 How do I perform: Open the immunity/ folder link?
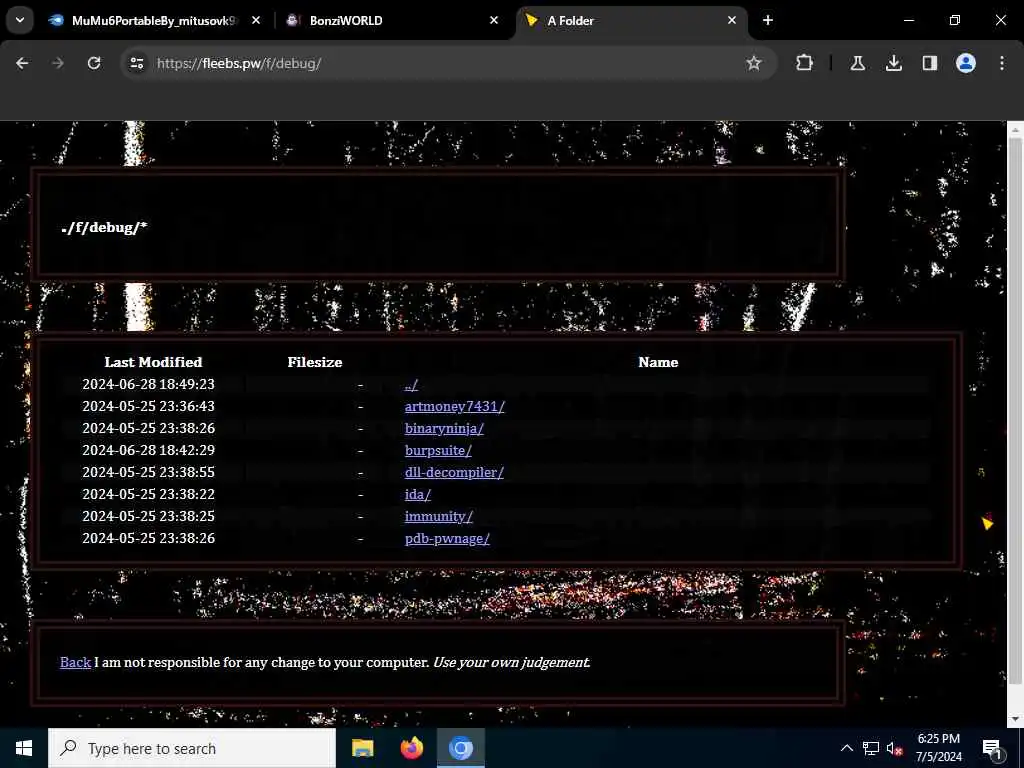coord(439,517)
